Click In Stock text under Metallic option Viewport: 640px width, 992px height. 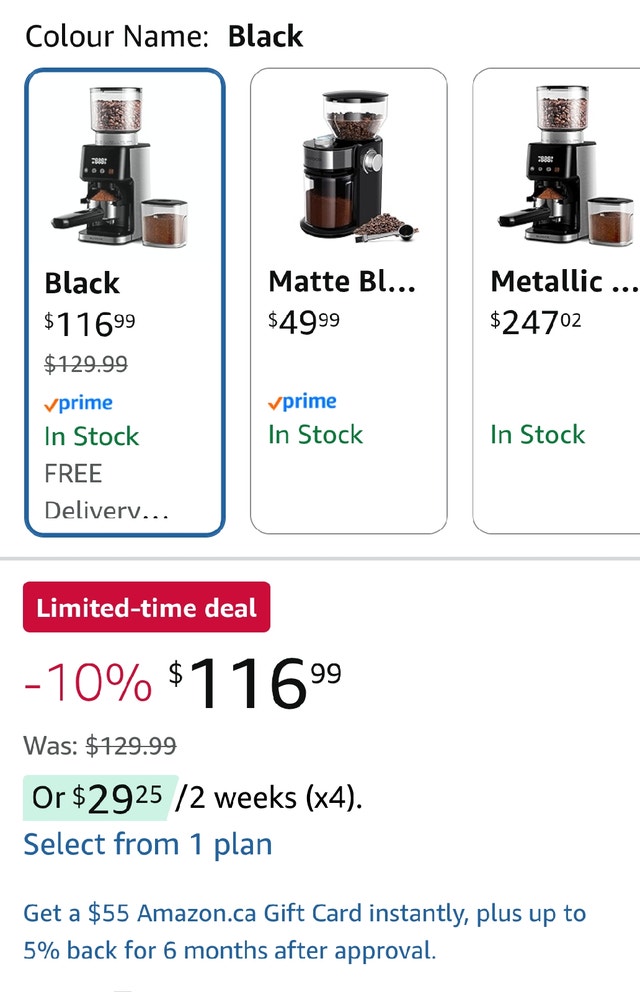click(x=537, y=434)
